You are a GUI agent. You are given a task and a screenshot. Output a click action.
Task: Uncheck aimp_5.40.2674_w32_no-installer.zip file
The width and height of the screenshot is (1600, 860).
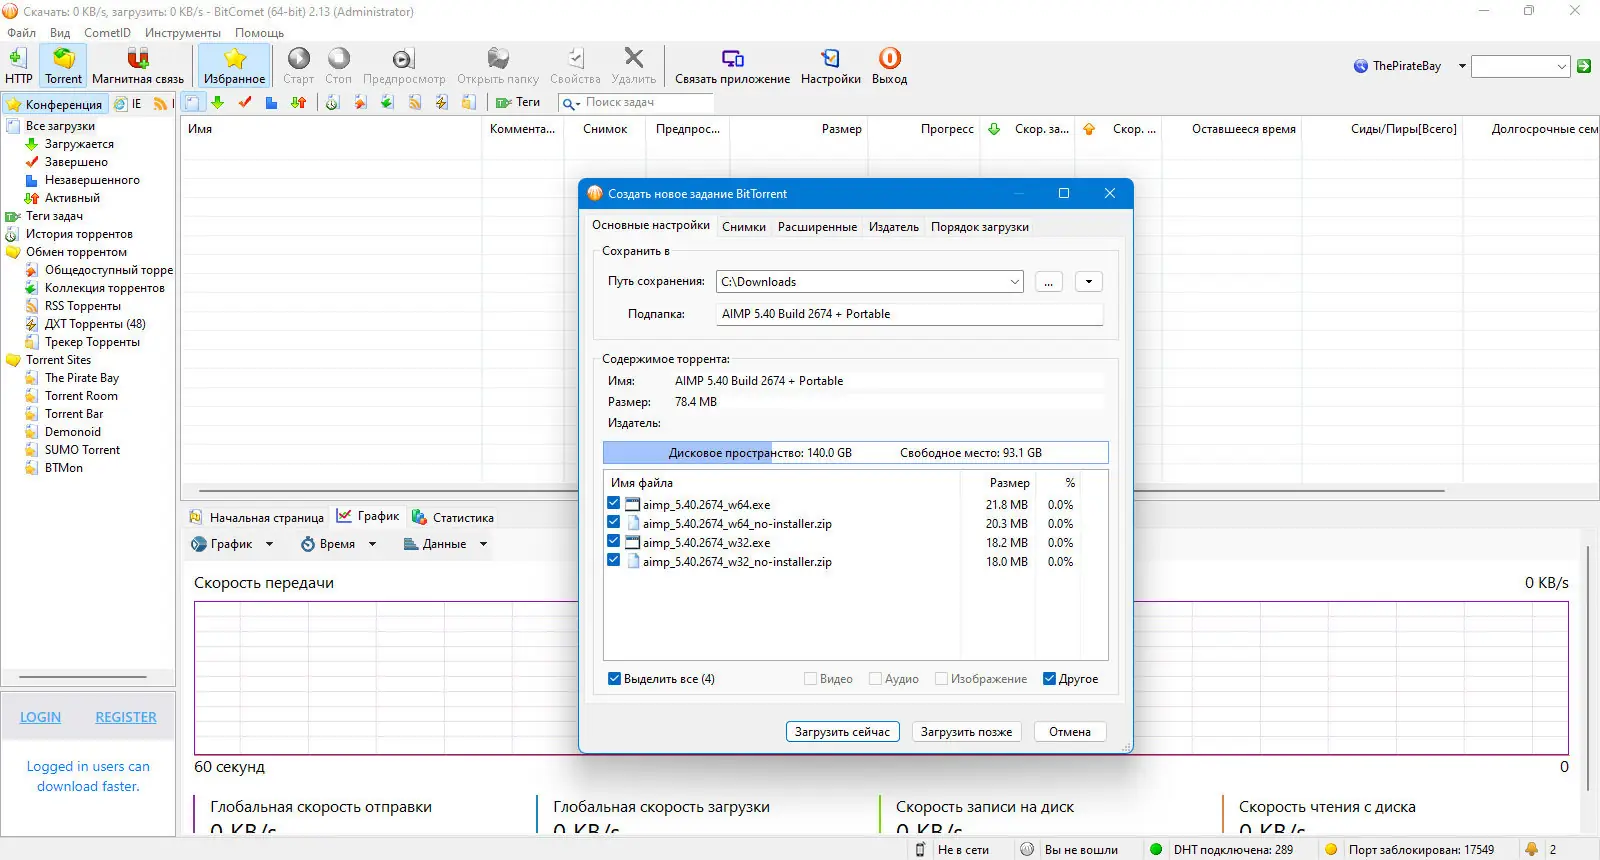coord(613,560)
